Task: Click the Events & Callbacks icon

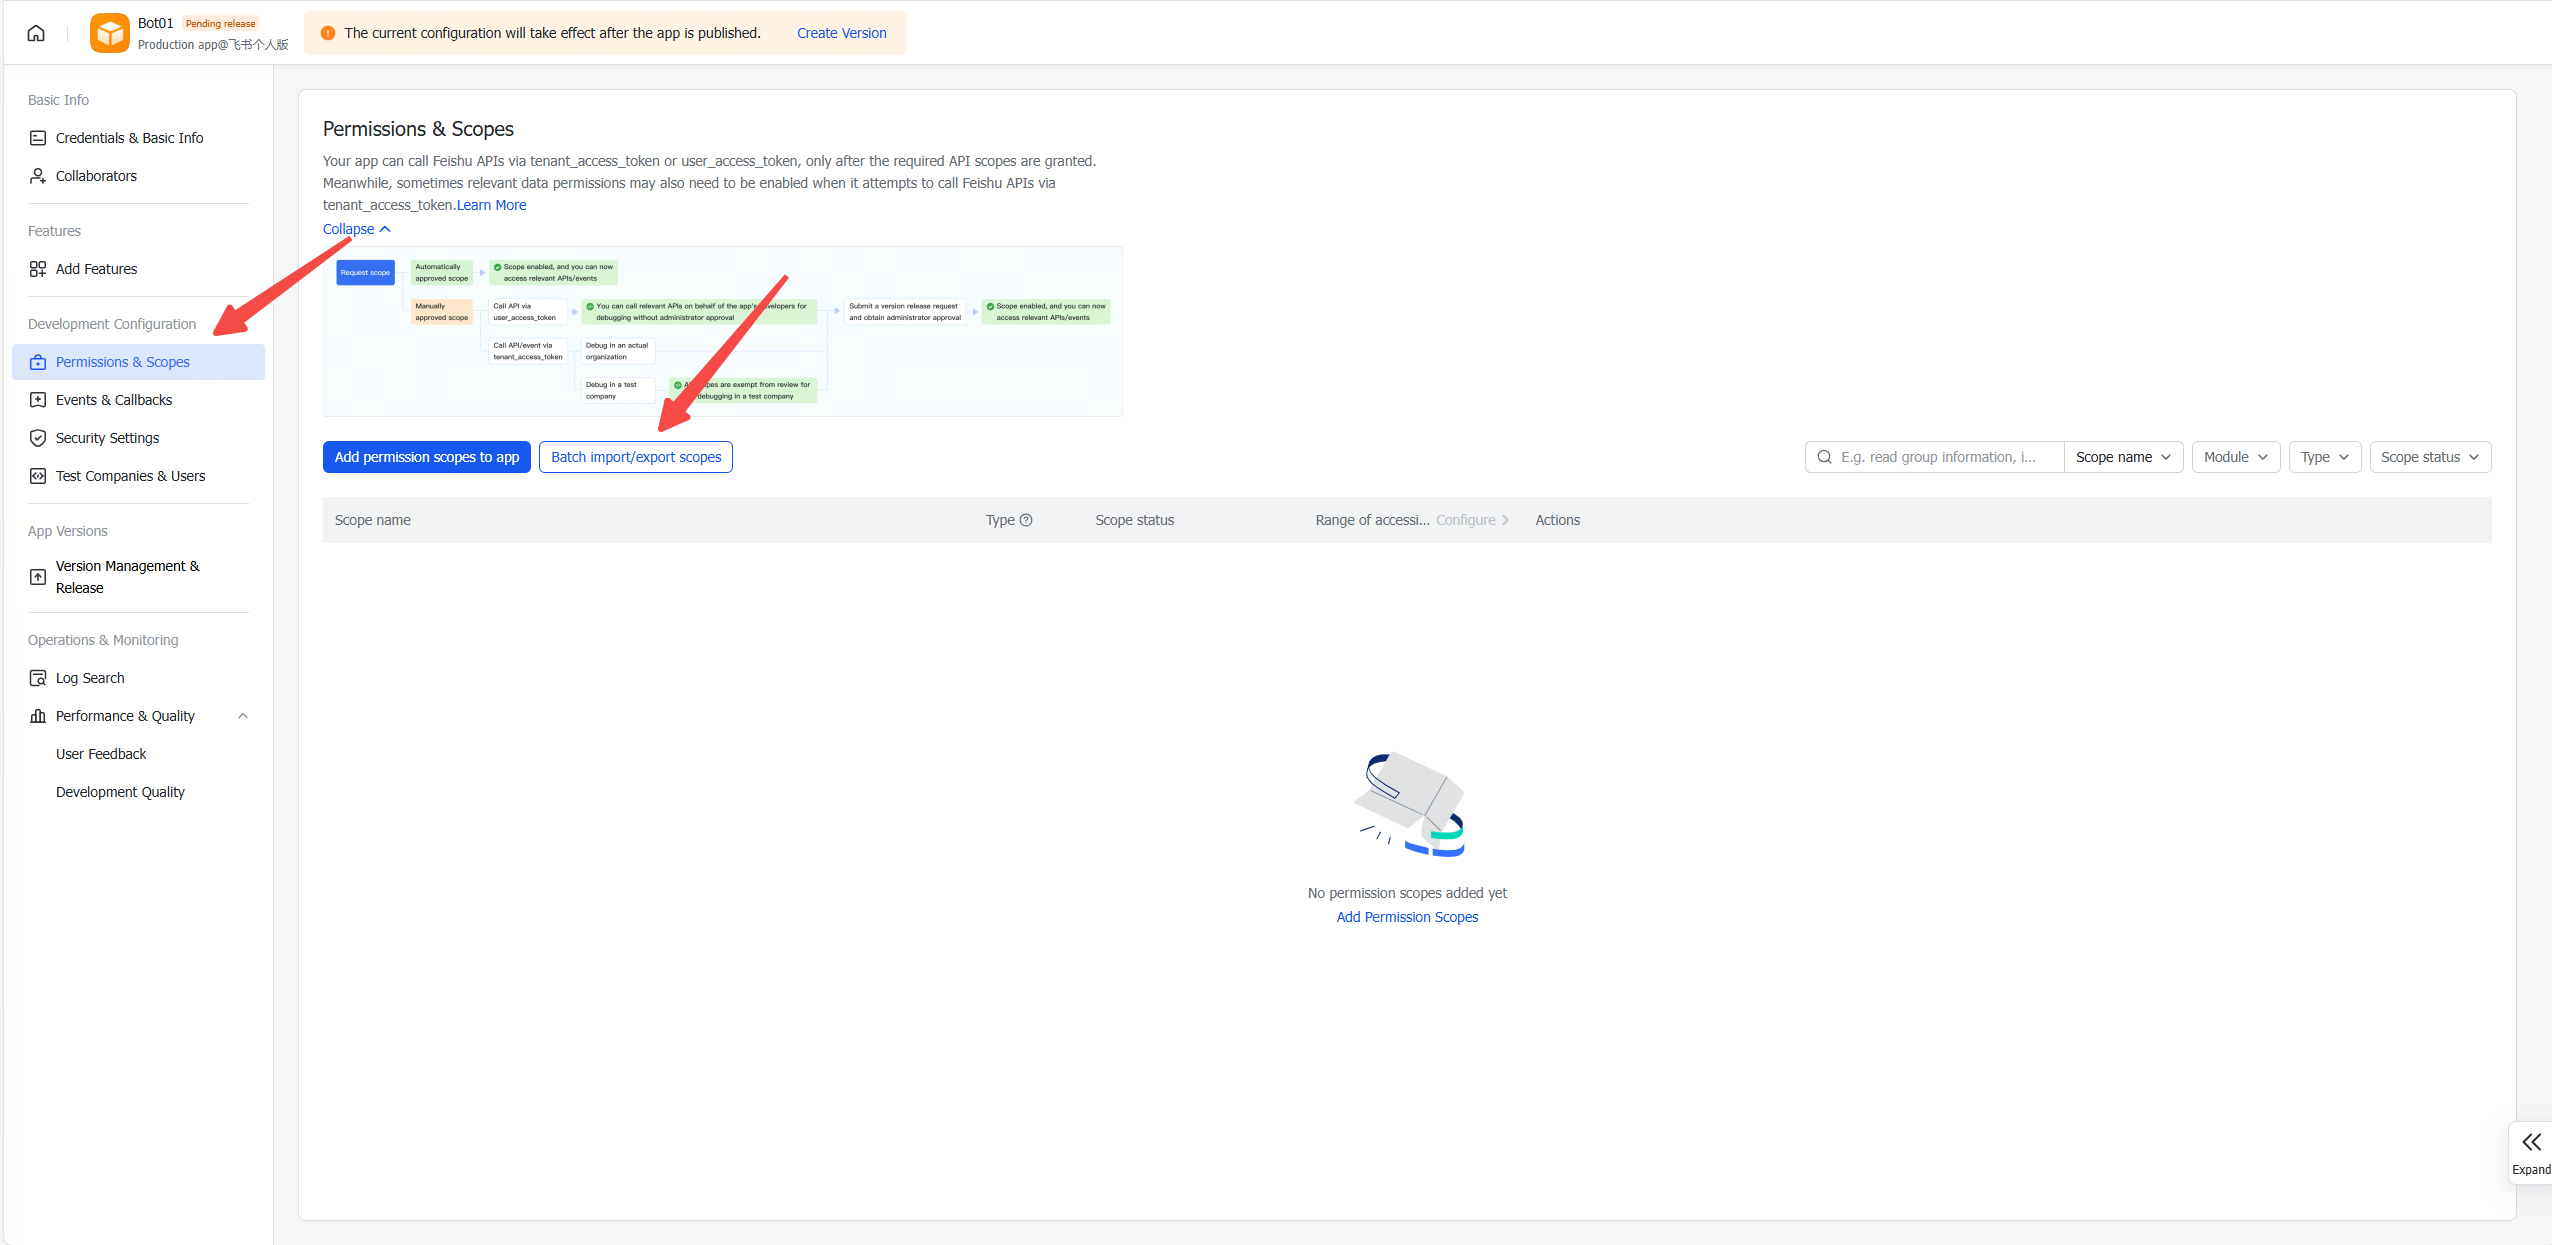Action: click(x=38, y=400)
